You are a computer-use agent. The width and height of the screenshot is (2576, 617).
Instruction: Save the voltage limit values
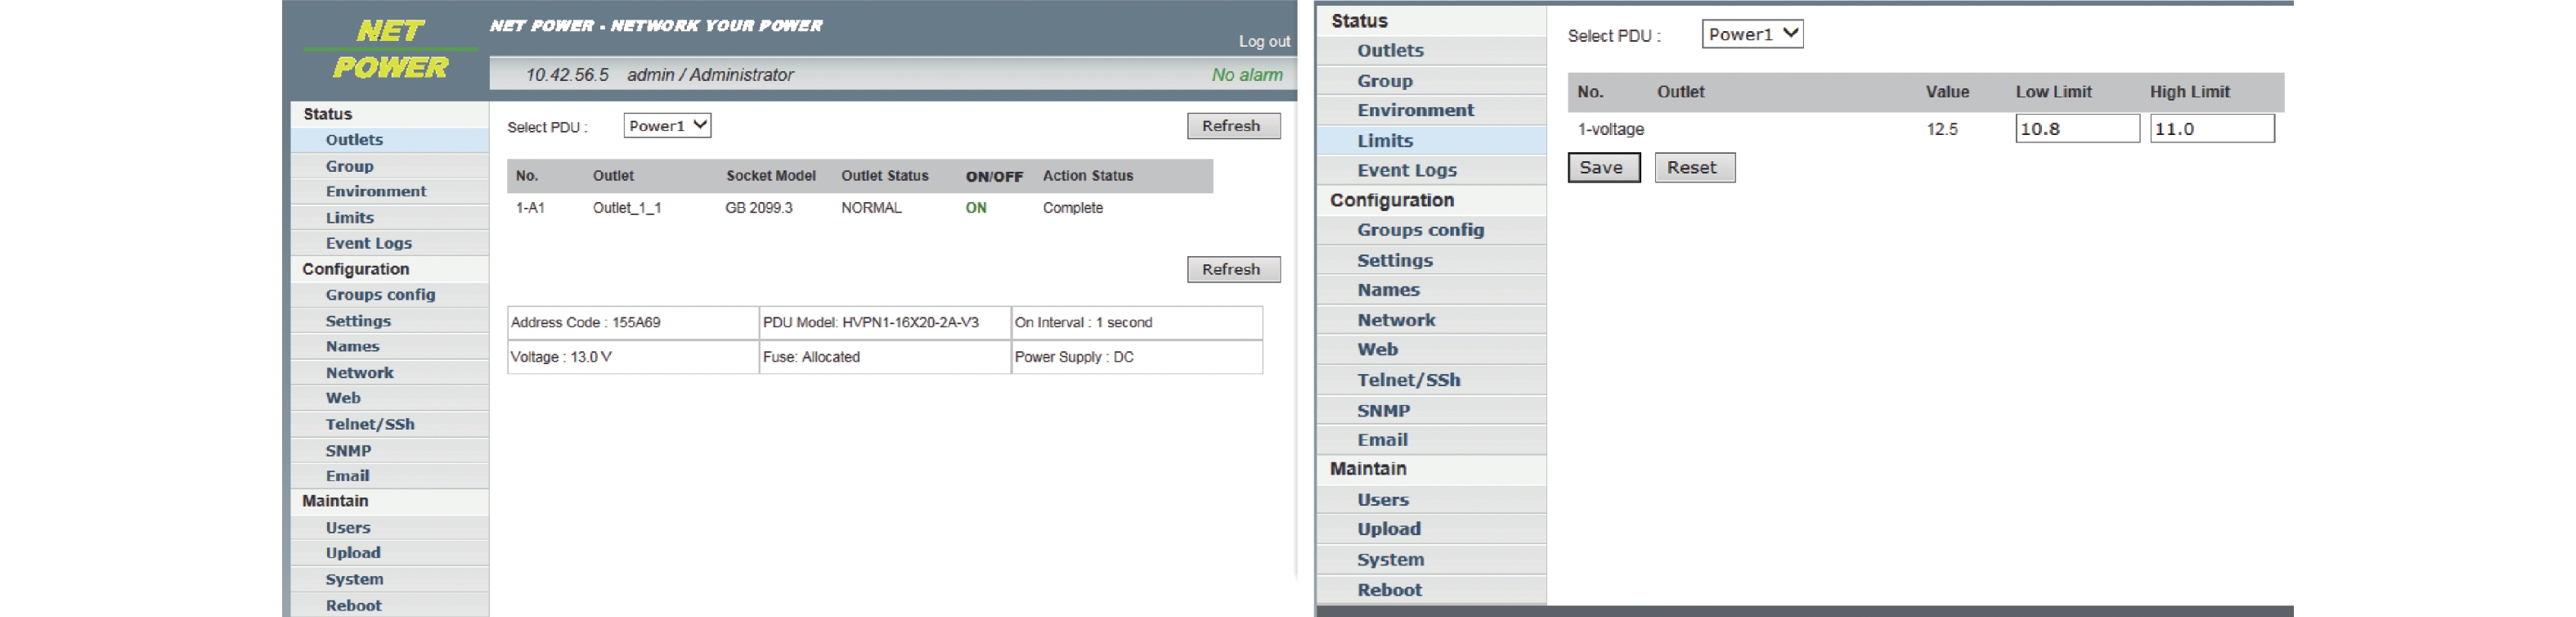[1603, 167]
